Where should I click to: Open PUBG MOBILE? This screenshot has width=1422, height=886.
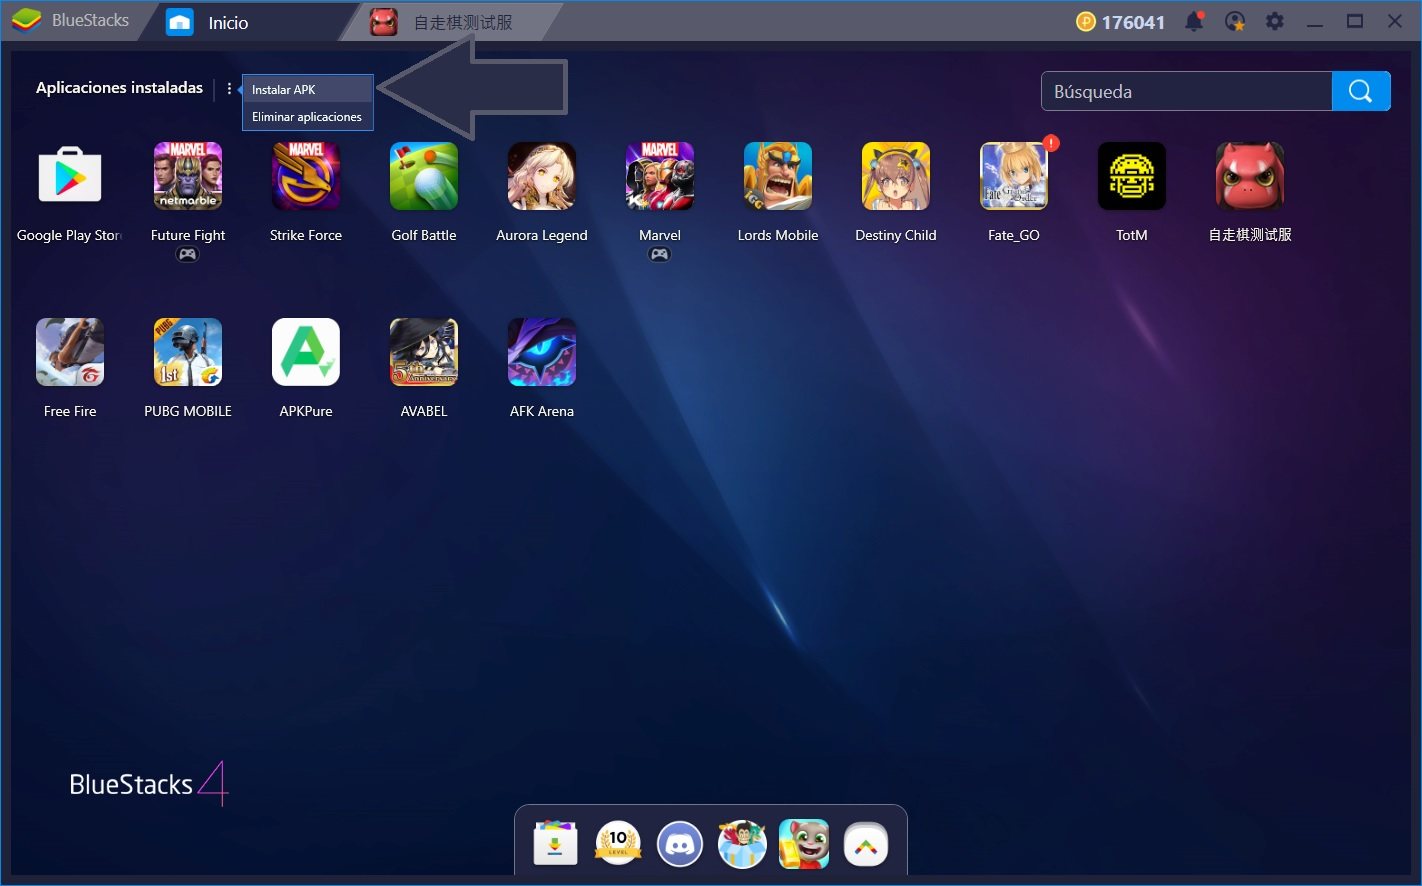pyautogui.click(x=188, y=352)
